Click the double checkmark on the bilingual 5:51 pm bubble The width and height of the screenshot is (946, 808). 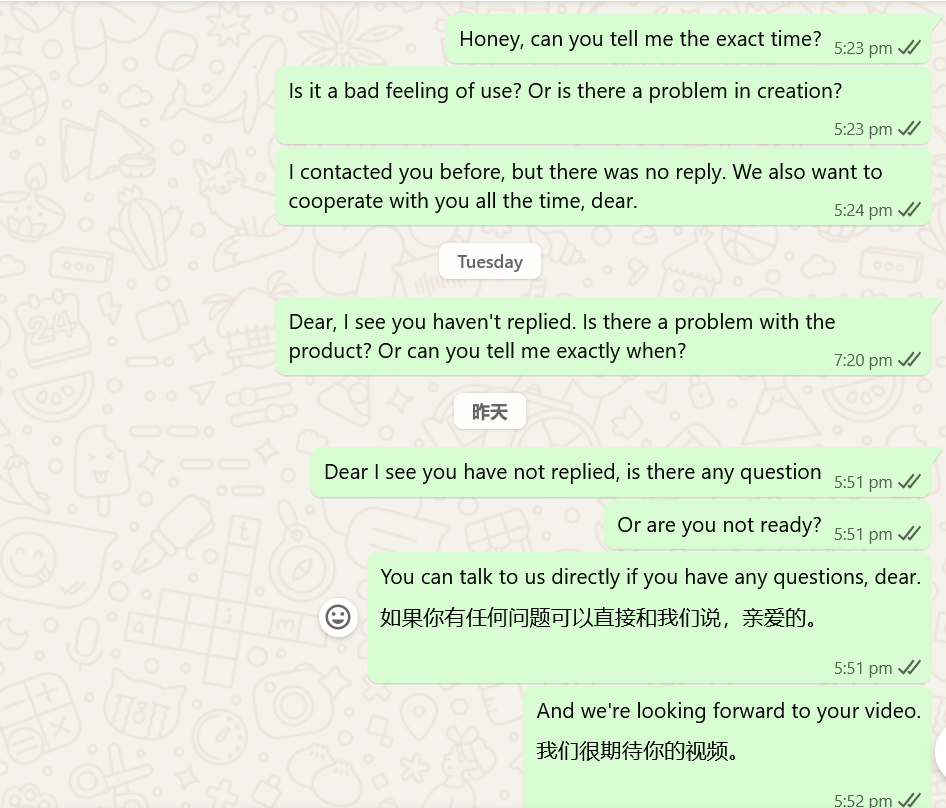(909, 667)
